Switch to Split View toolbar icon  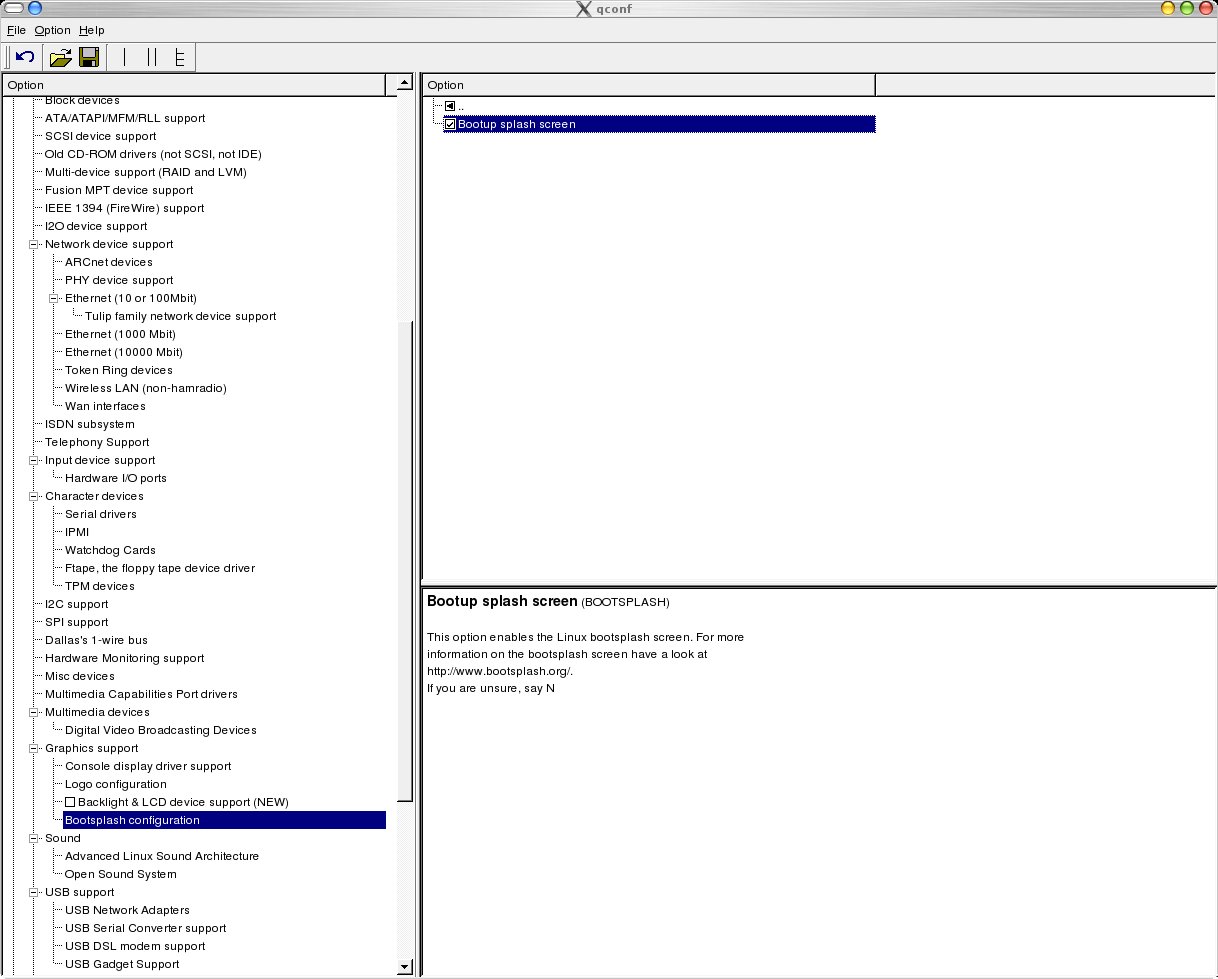coord(152,57)
